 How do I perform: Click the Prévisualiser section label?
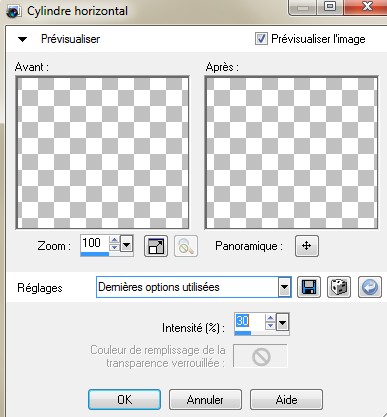[x=70, y=39]
